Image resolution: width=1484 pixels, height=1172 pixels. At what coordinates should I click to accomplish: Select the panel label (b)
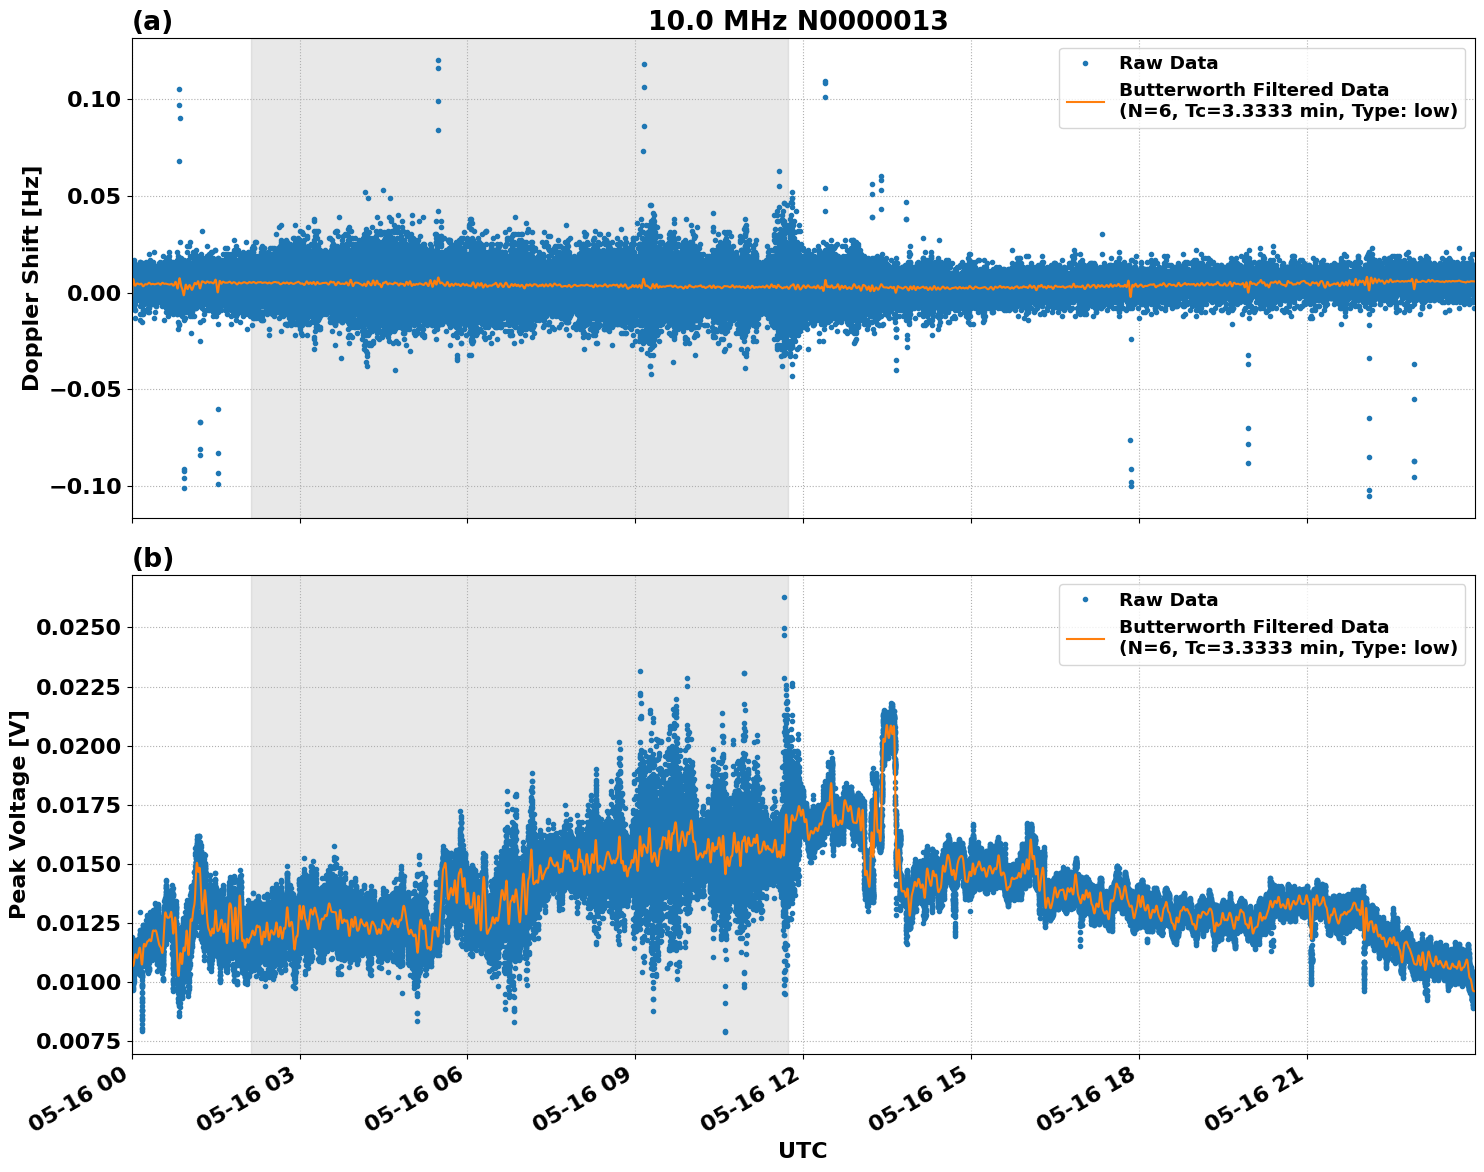[x=152, y=558]
